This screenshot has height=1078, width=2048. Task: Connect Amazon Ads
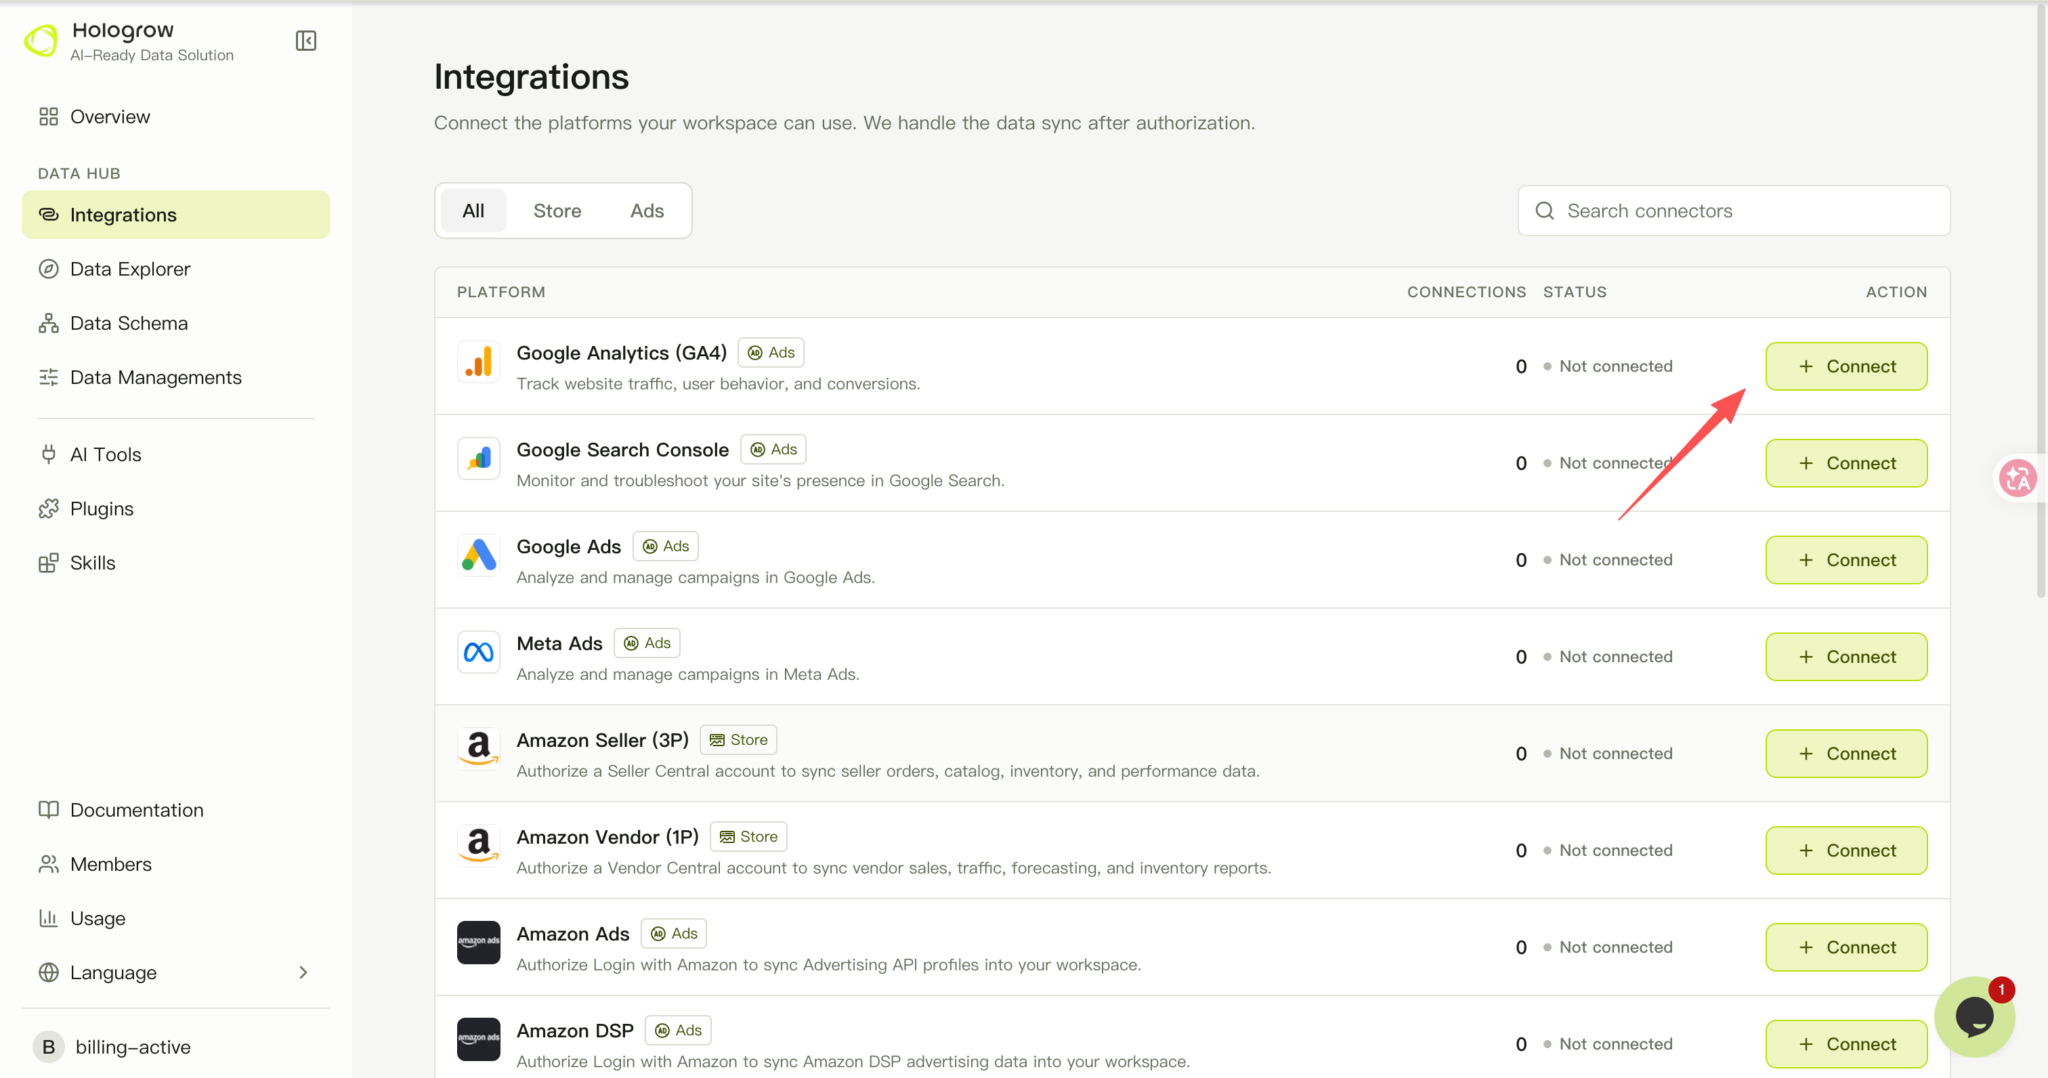coord(1846,948)
